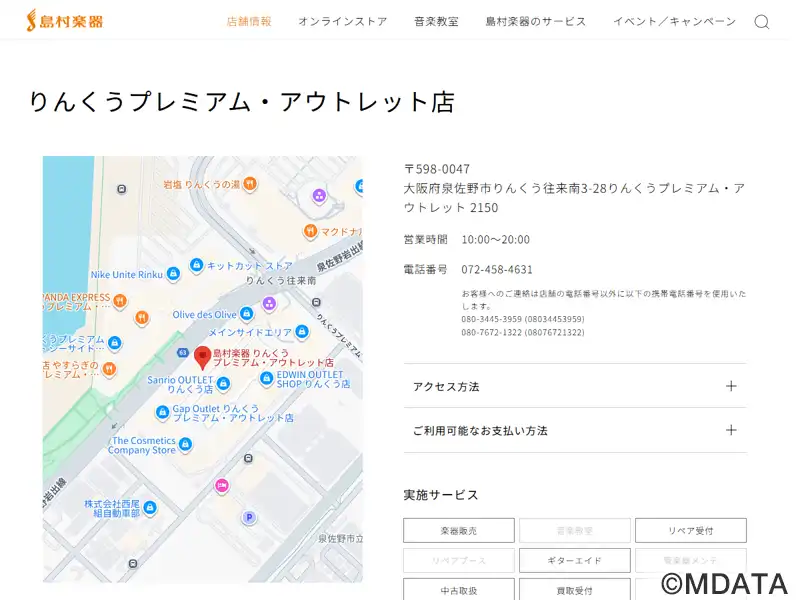Click the search magnifier icon in header
This screenshot has width=800, height=600.
click(761, 22)
